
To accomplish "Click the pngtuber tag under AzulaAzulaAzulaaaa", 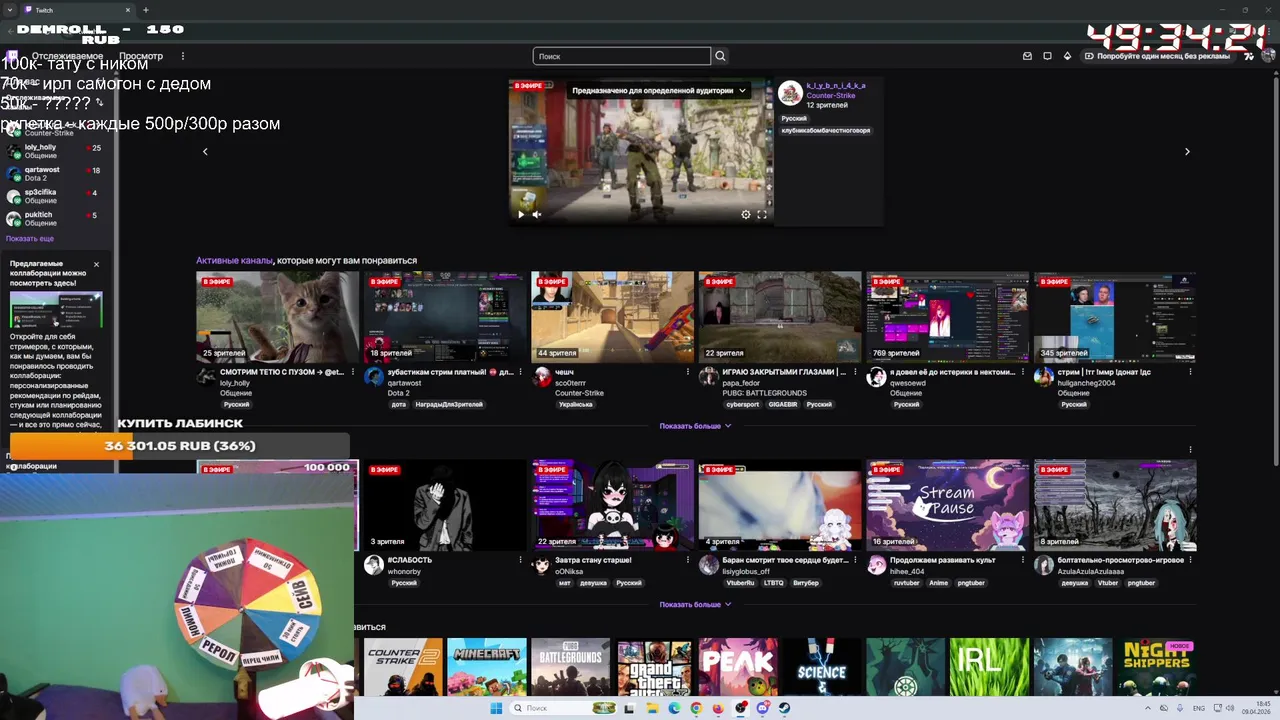I will click(x=1140, y=583).
